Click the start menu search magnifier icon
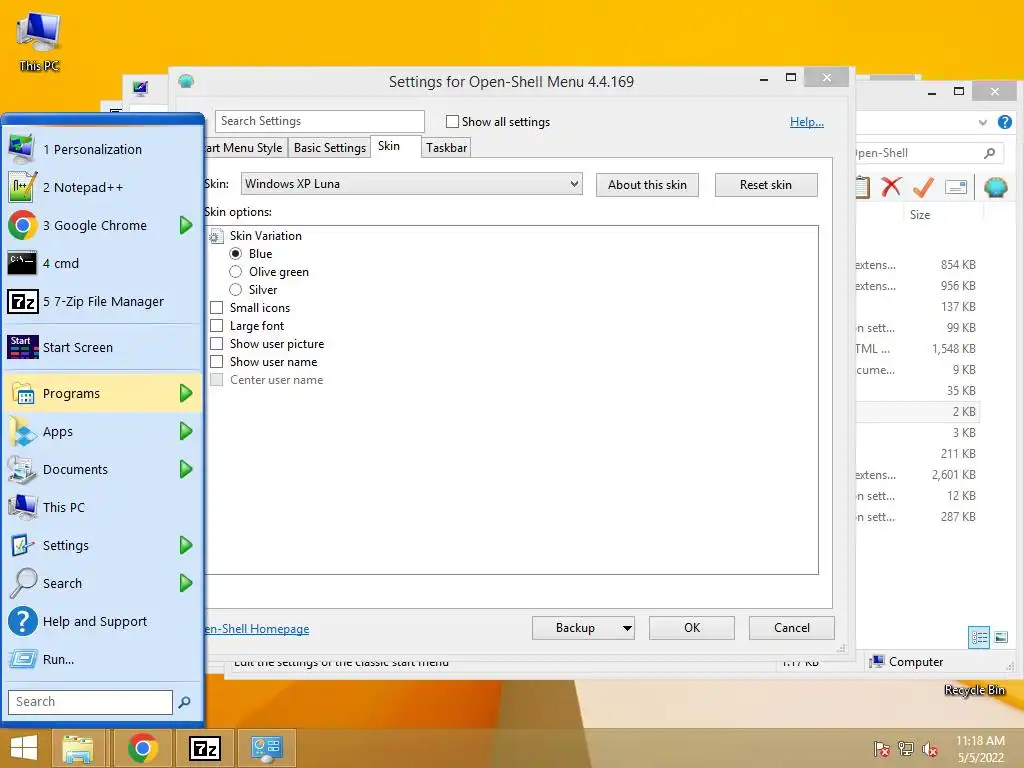 [185, 702]
